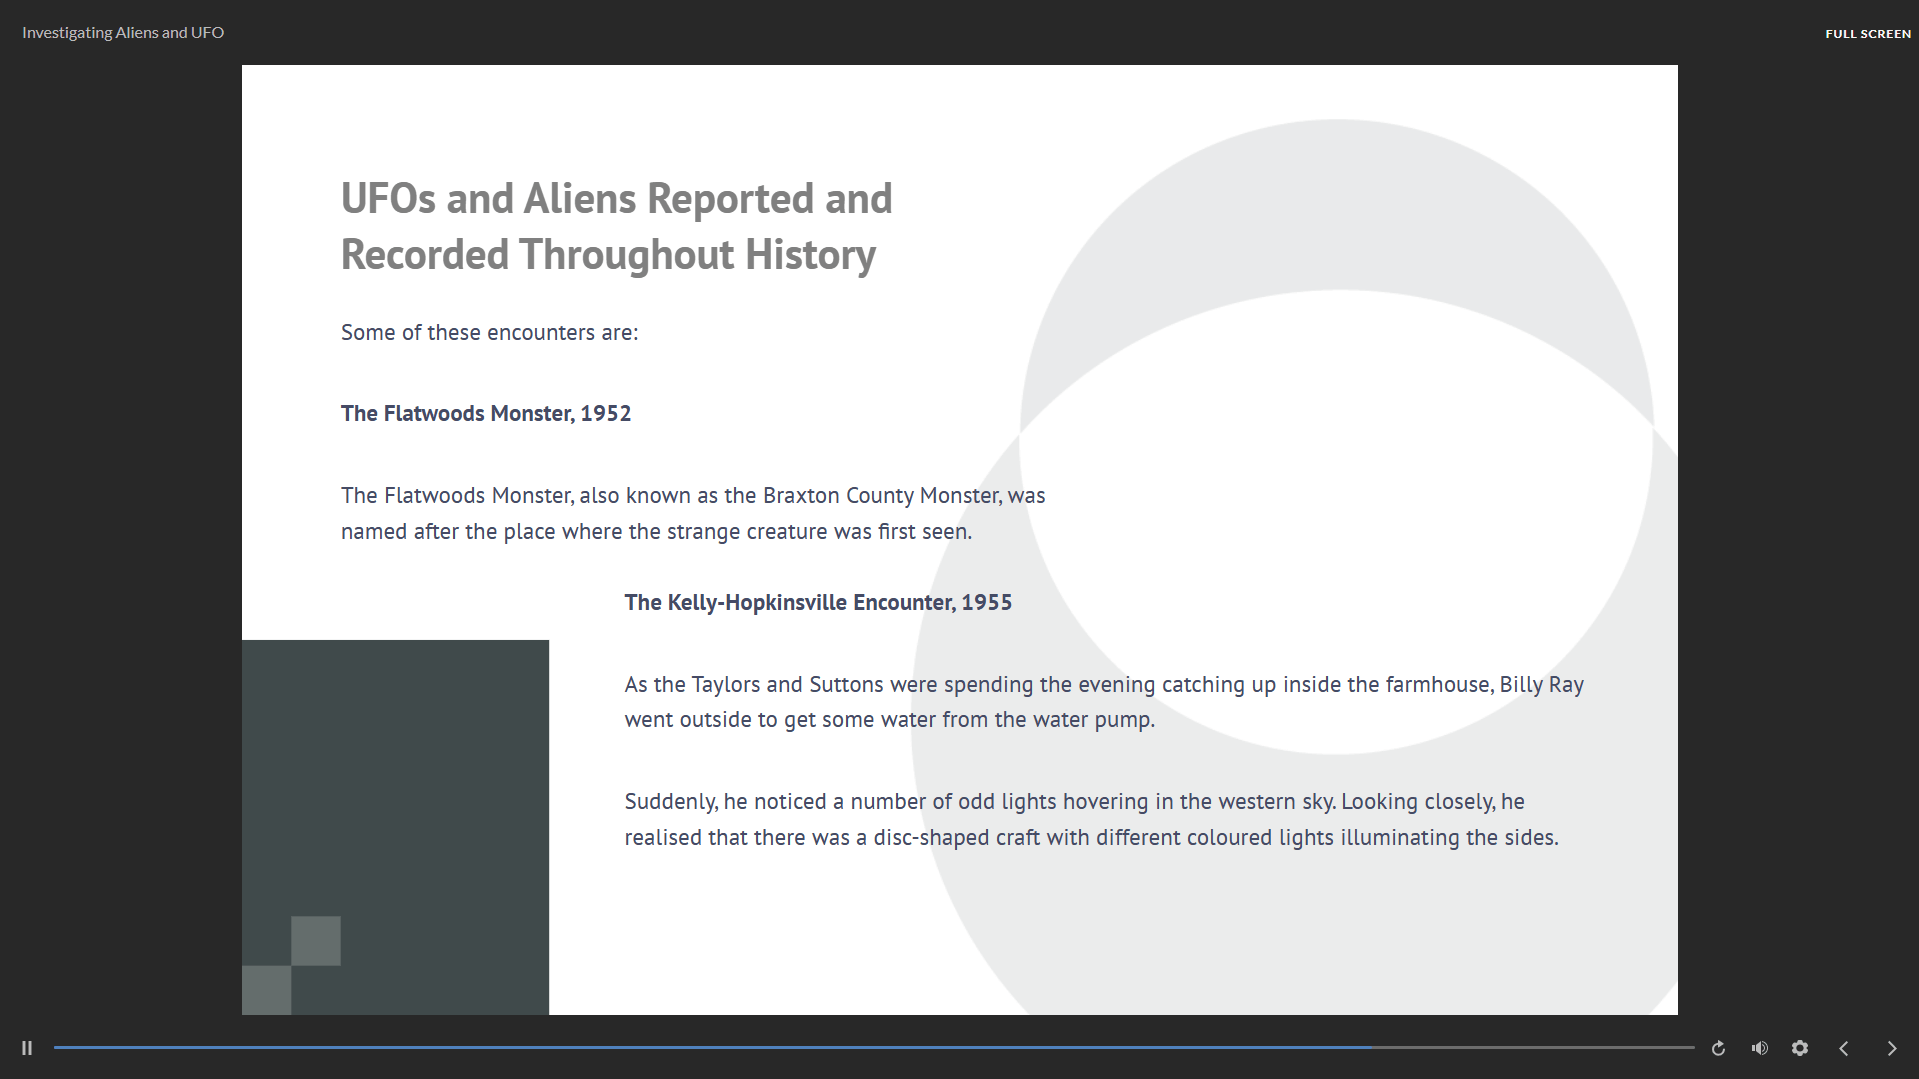Click the paragraph about Billy Ray

tap(1103, 701)
